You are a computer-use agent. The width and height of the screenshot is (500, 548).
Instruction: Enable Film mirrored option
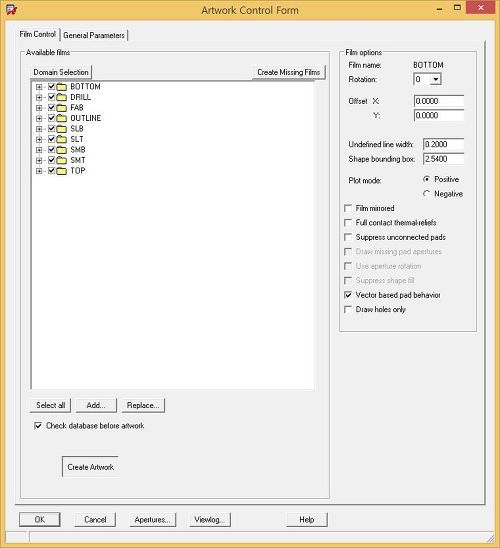coord(348,208)
